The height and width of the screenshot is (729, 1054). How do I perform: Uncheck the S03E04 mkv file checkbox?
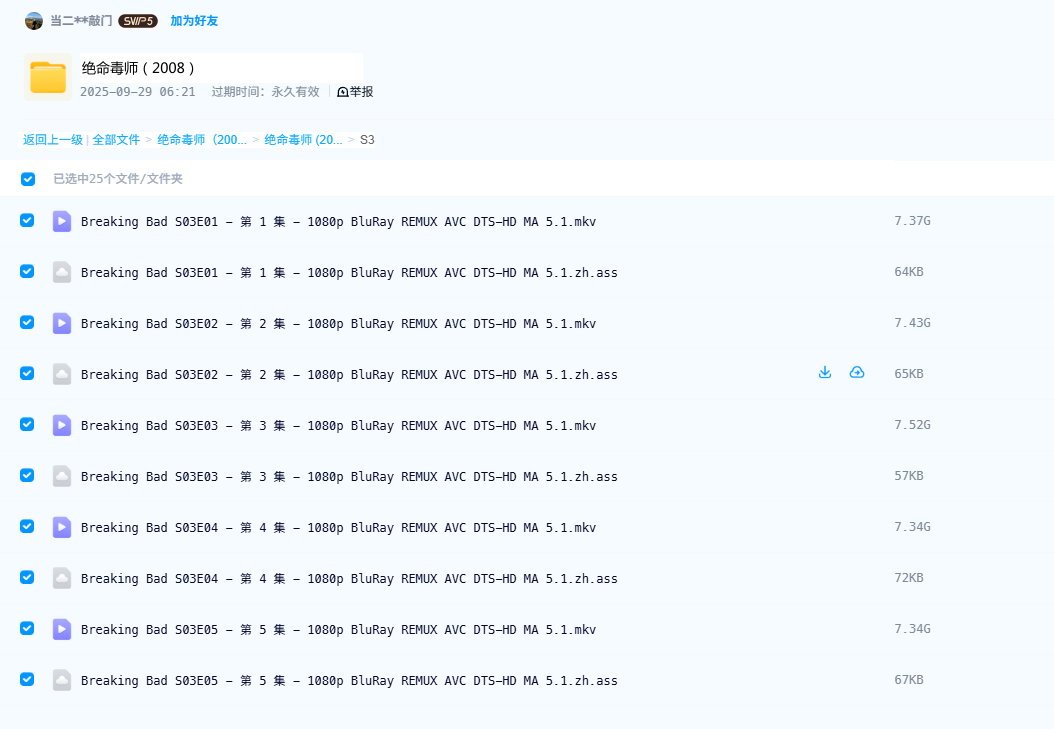pyautogui.click(x=27, y=527)
